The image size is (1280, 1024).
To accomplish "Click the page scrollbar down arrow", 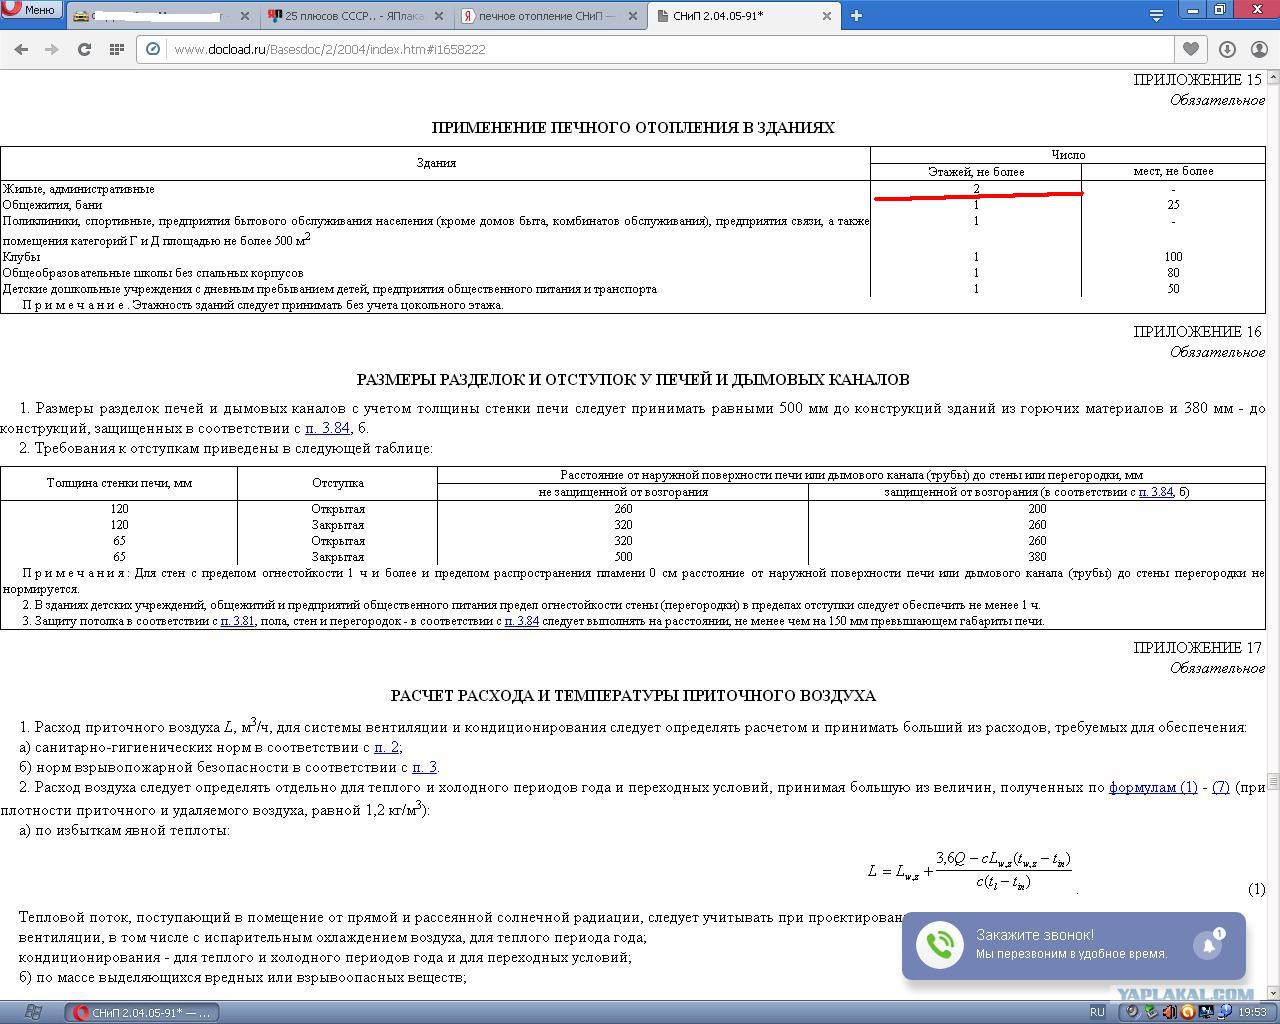I will coord(1272,991).
